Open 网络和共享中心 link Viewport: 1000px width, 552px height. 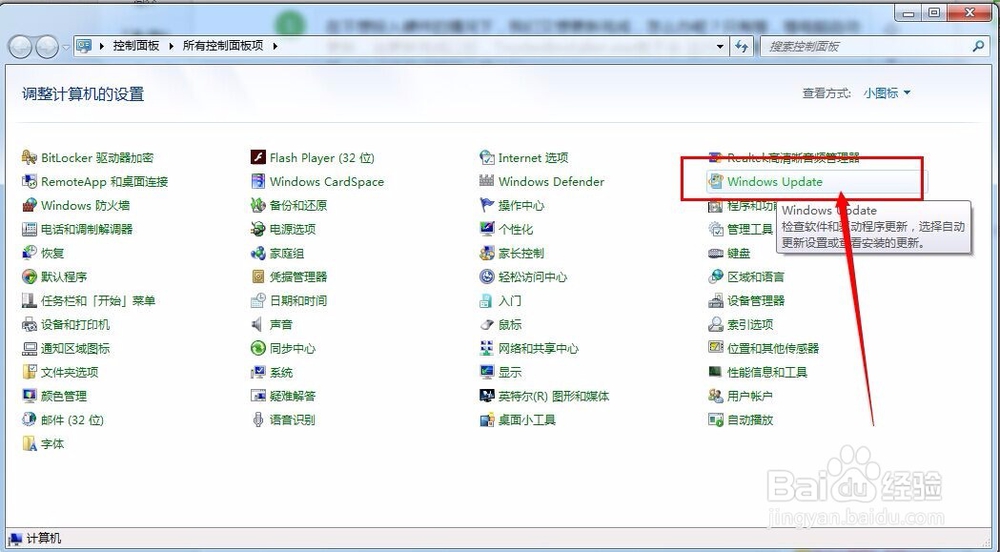tap(538, 348)
